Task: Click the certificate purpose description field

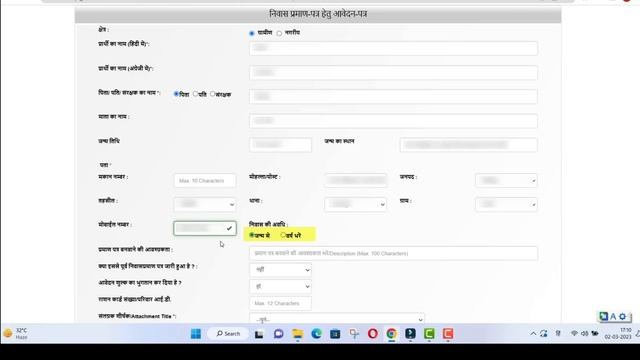Action: tap(393, 253)
